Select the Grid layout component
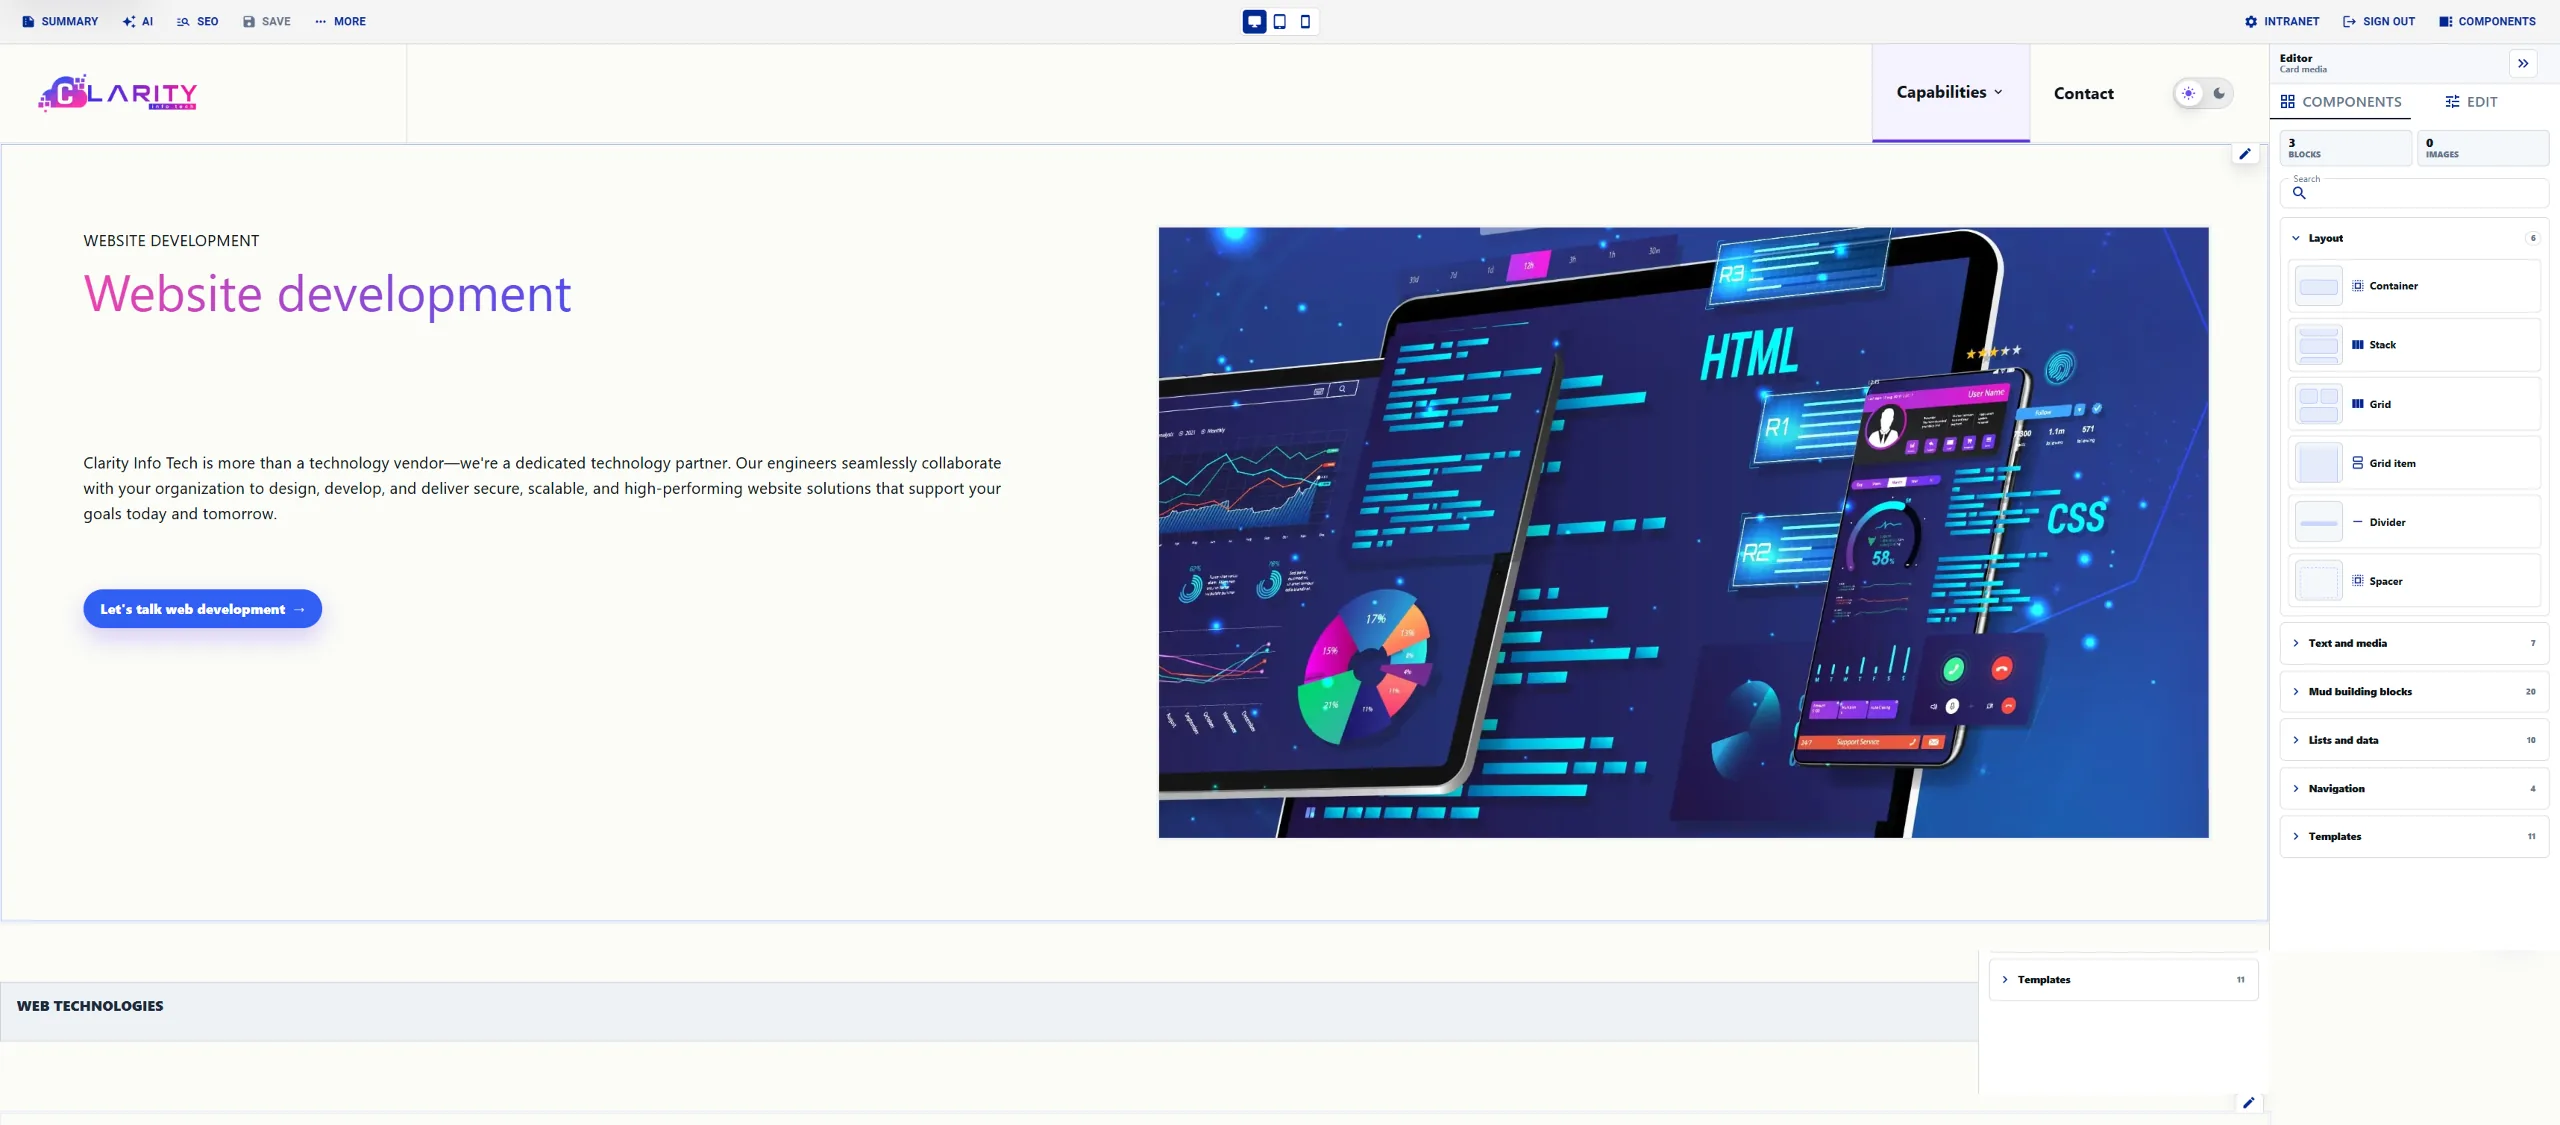This screenshot has width=2560, height=1125. pos(2414,404)
